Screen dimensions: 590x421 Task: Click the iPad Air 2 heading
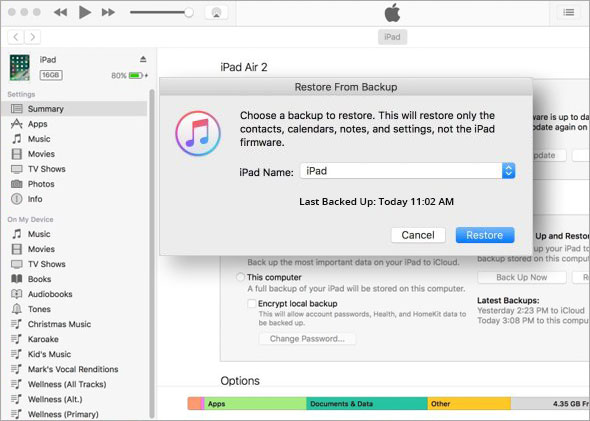(244, 67)
